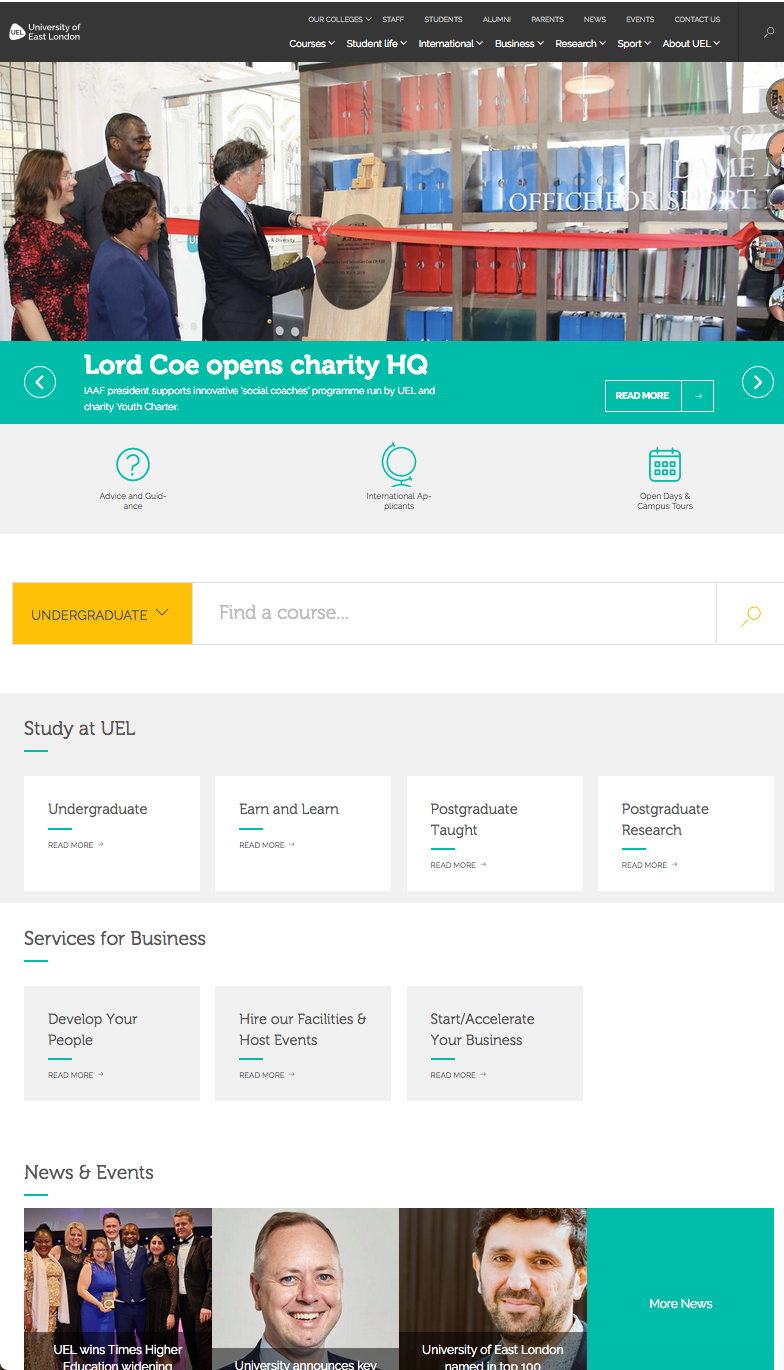Image resolution: width=784 pixels, height=1370 pixels.
Task: Expand the Student life menu
Action: [x=377, y=44]
